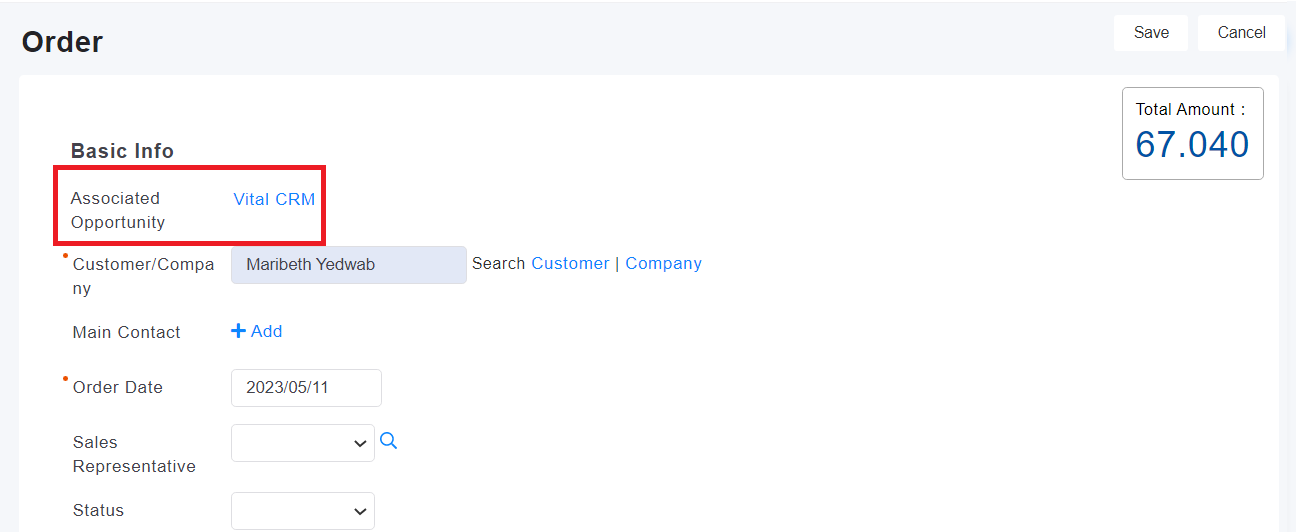Click the Sales Representative label
Viewport: 1296px width, 532px height.
pos(134,454)
